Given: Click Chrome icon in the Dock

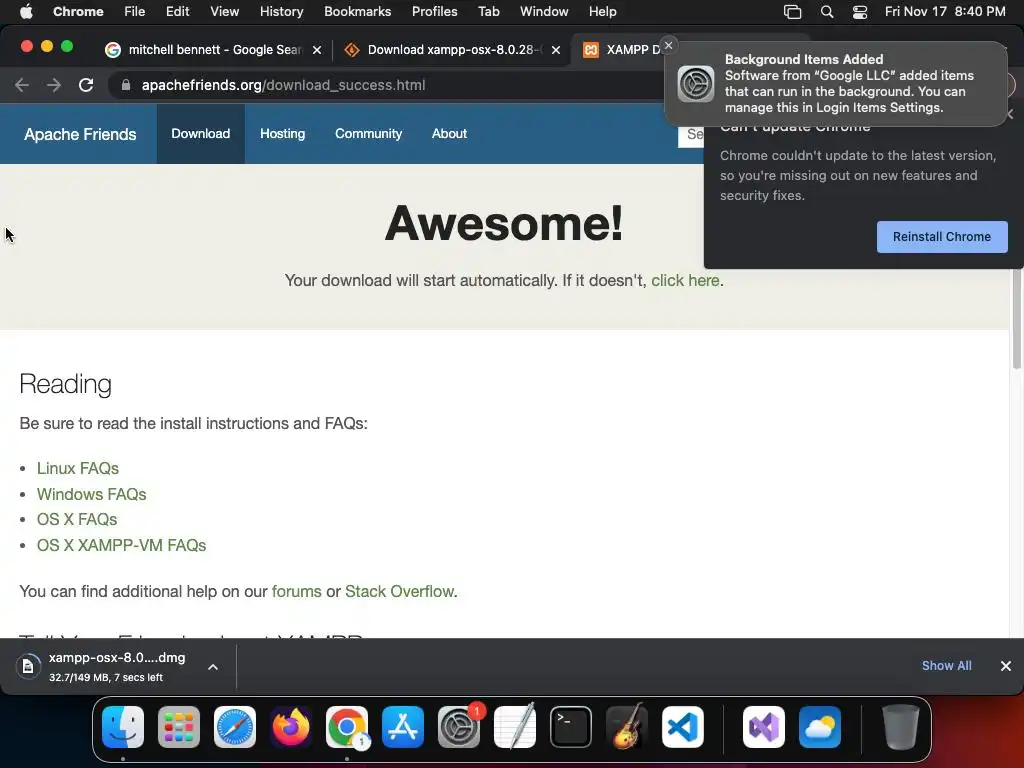Looking at the screenshot, I should coord(347,727).
